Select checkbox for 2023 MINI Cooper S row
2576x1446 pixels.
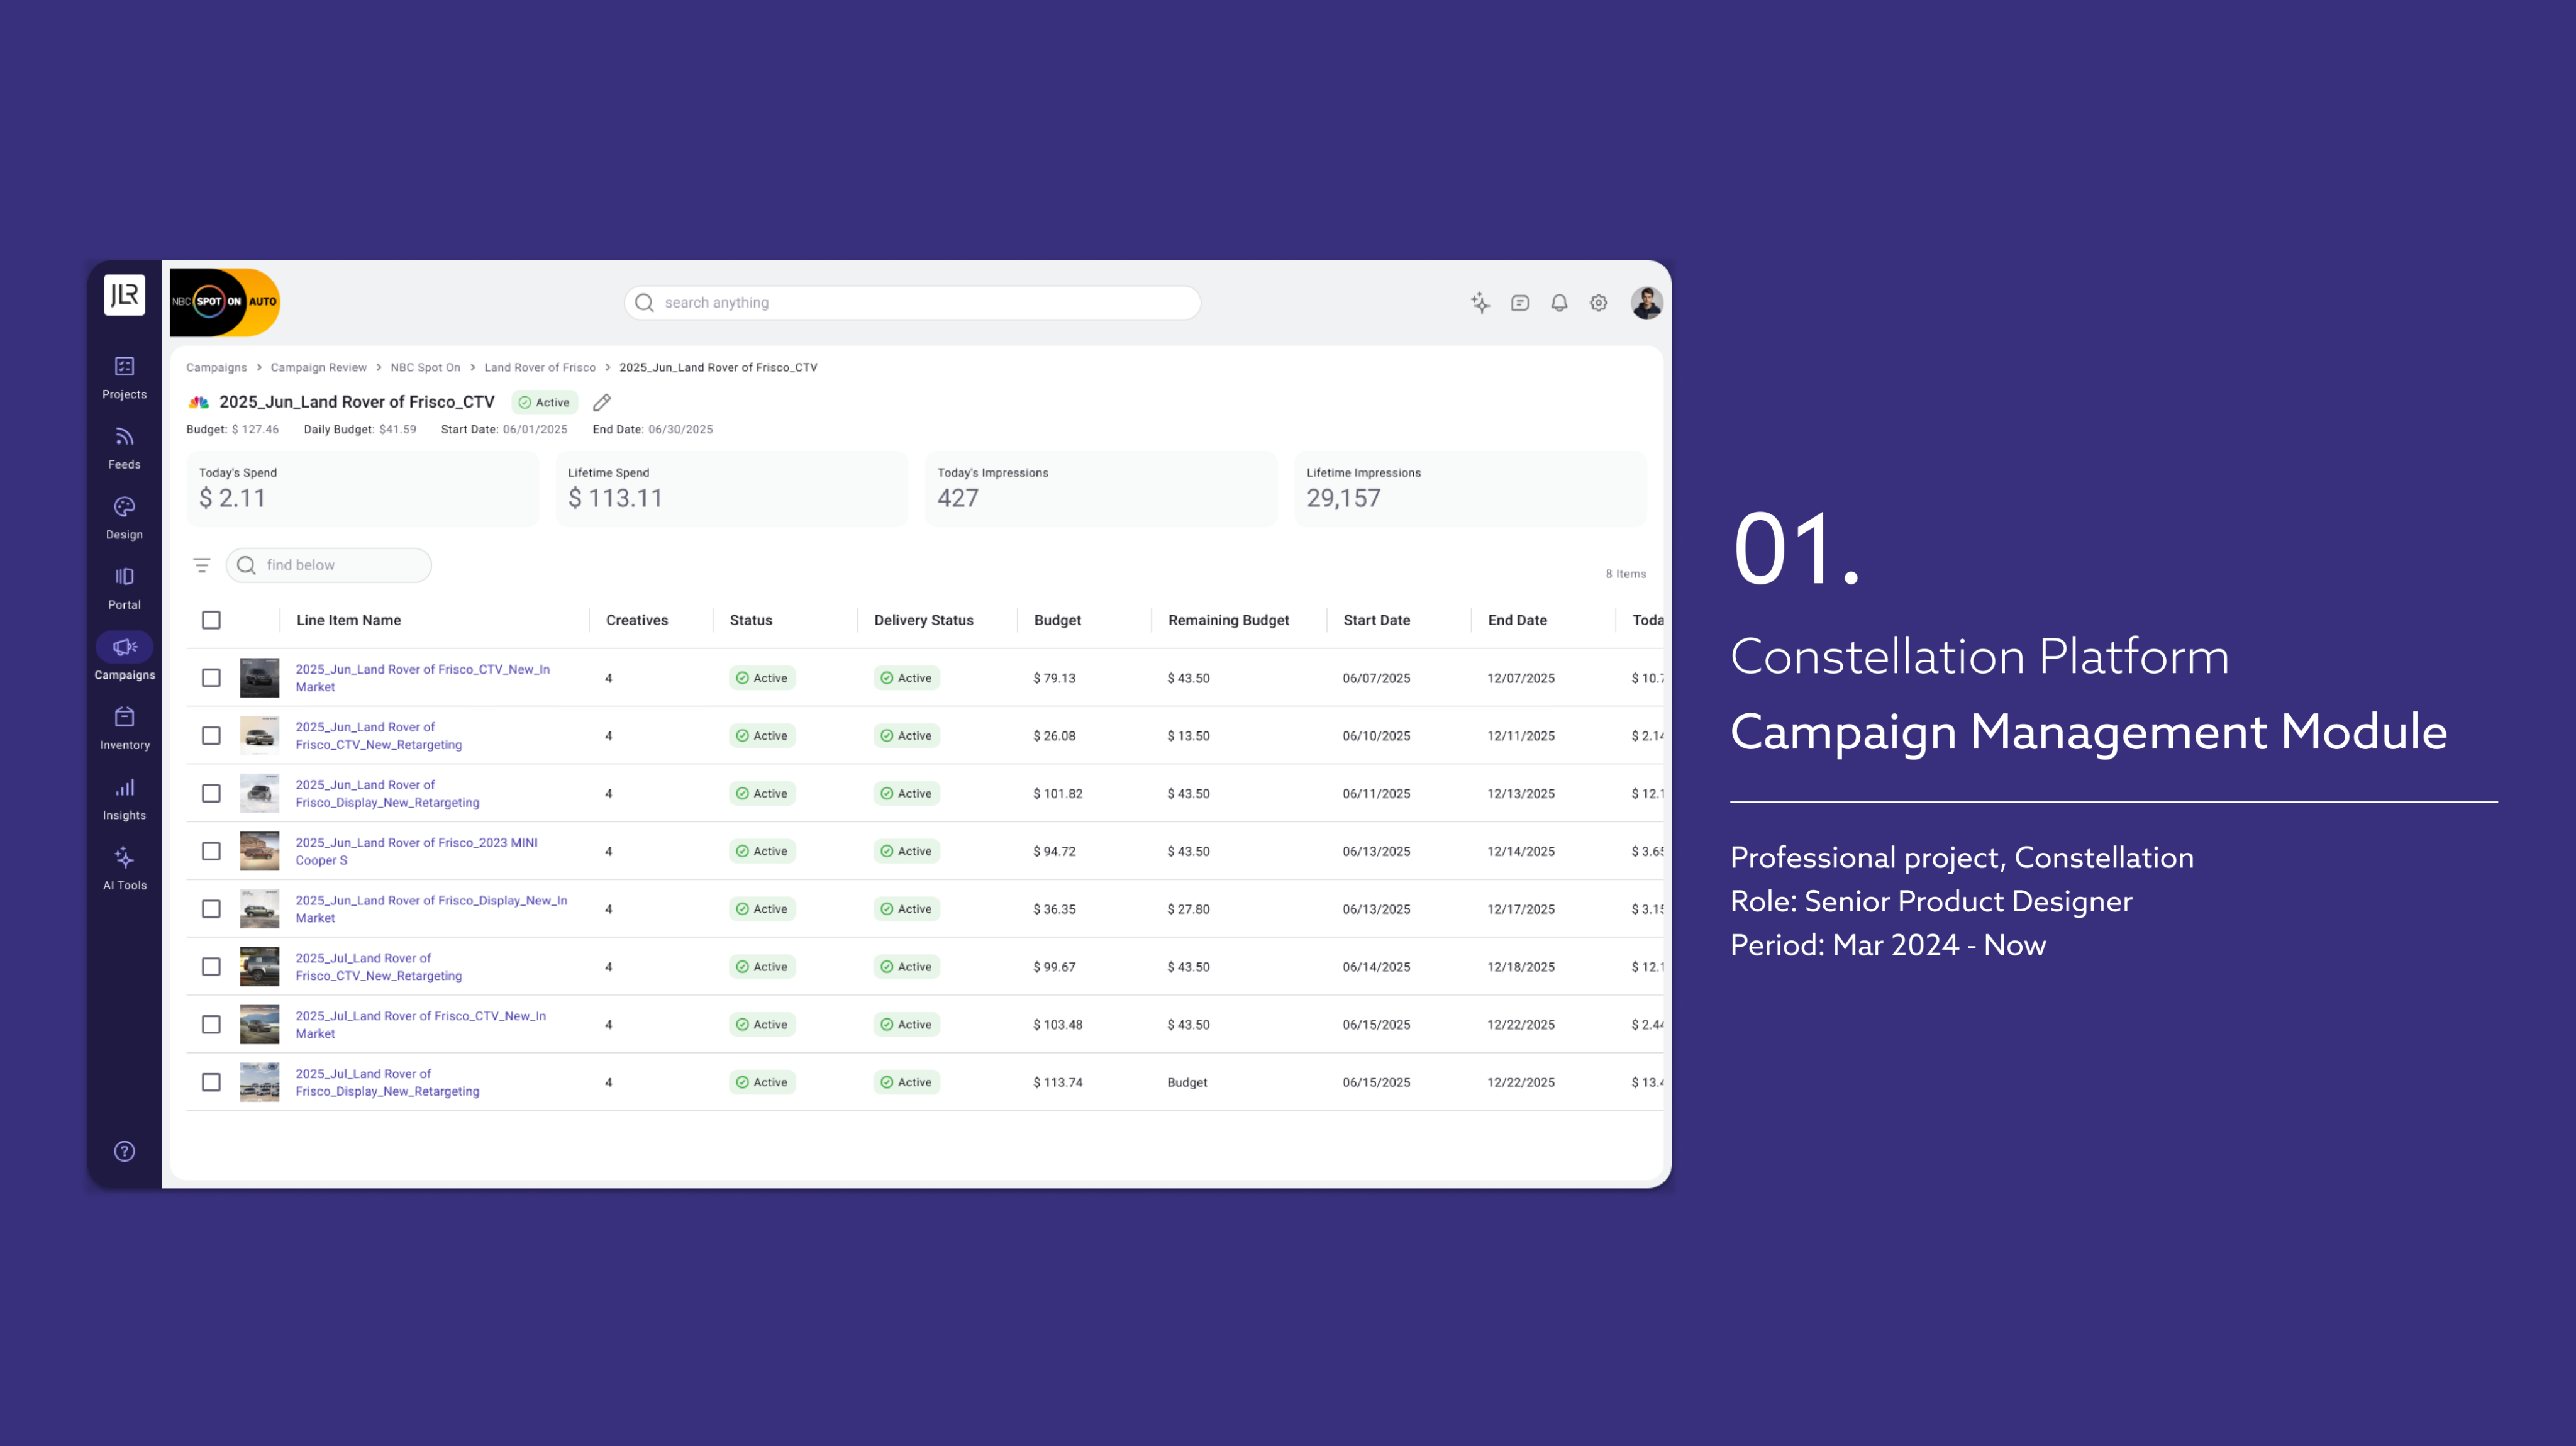tap(211, 851)
